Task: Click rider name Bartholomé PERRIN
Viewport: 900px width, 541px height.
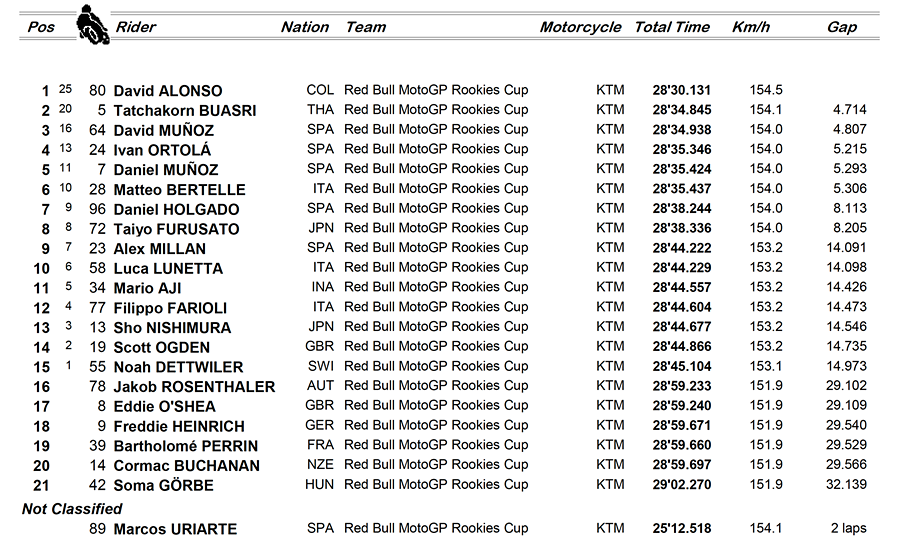Action: click(185, 446)
